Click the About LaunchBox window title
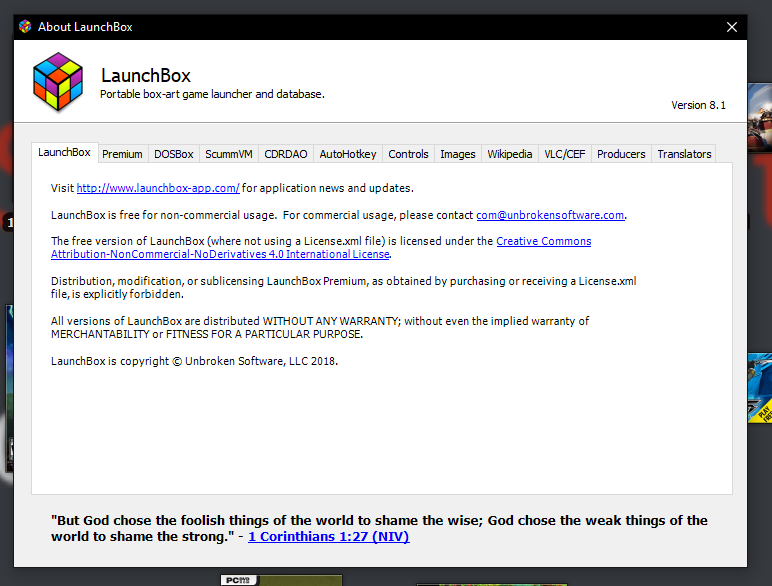Viewport: 772px width, 586px height. (x=85, y=27)
